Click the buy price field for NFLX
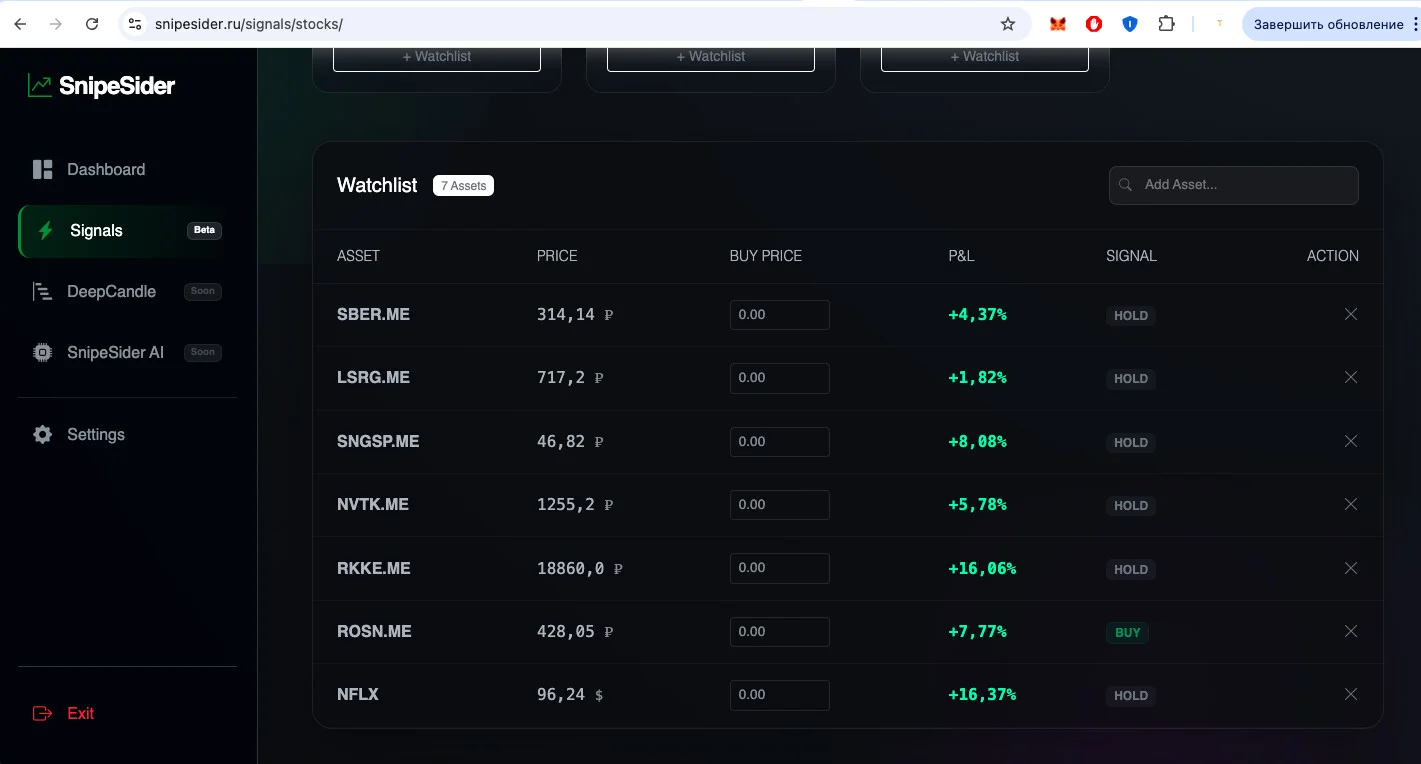1421x764 pixels. pyautogui.click(x=780, y=695)
